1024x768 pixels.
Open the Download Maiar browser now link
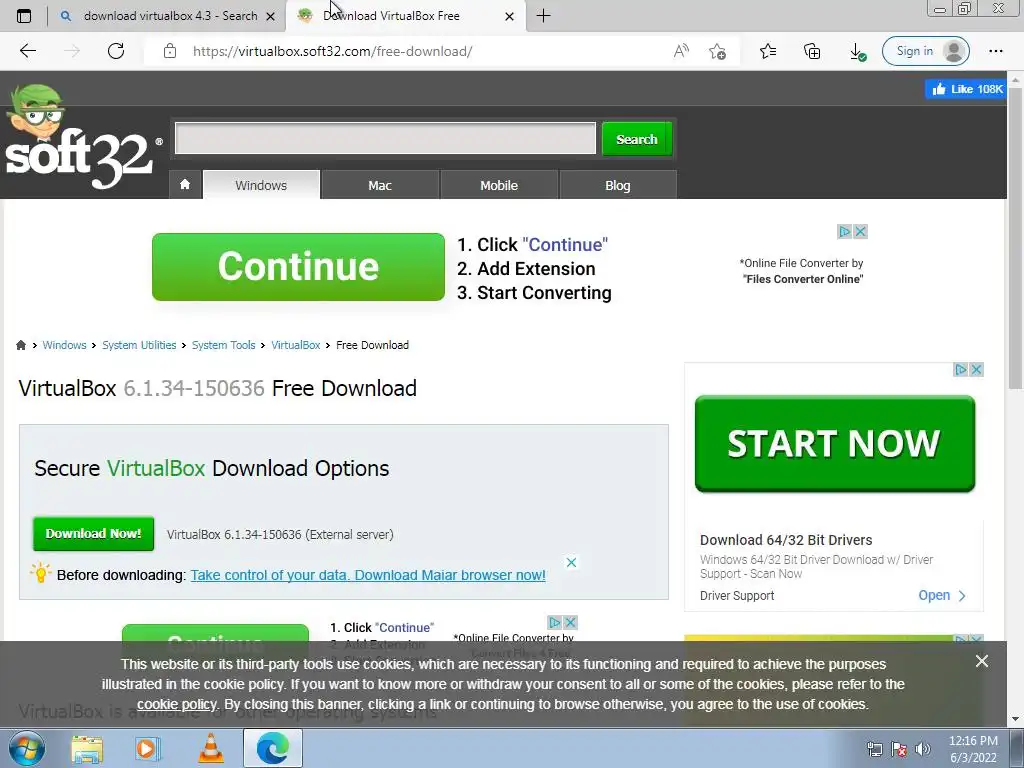point(368,575)
